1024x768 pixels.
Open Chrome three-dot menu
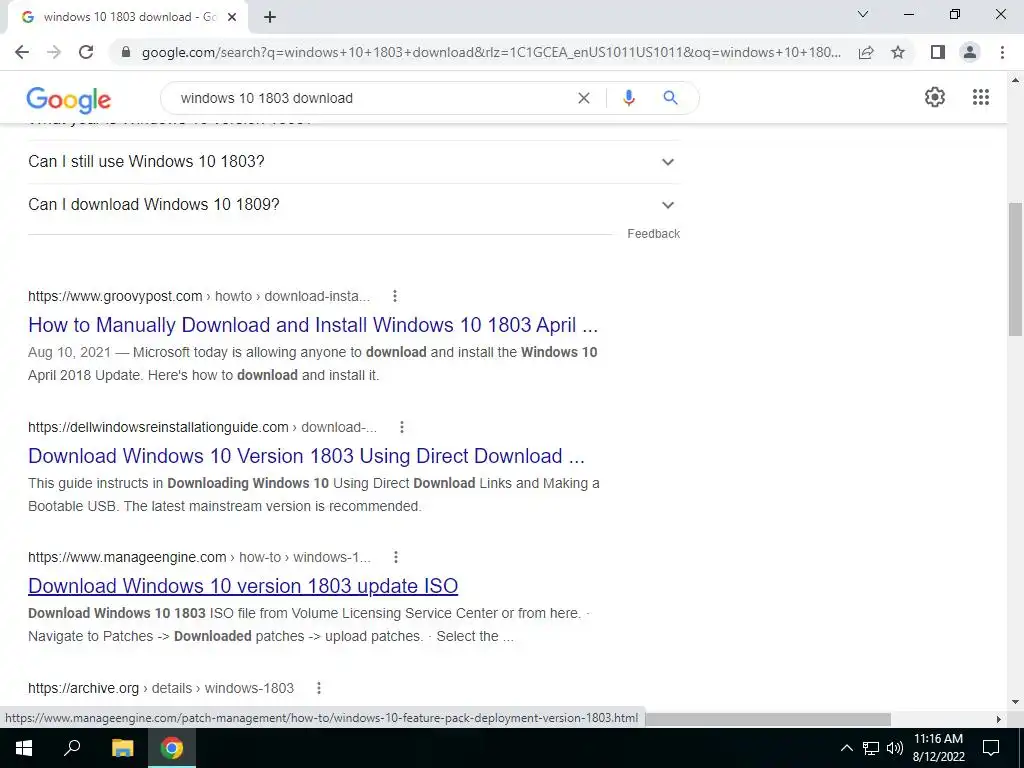click(x=1002, y=52)
